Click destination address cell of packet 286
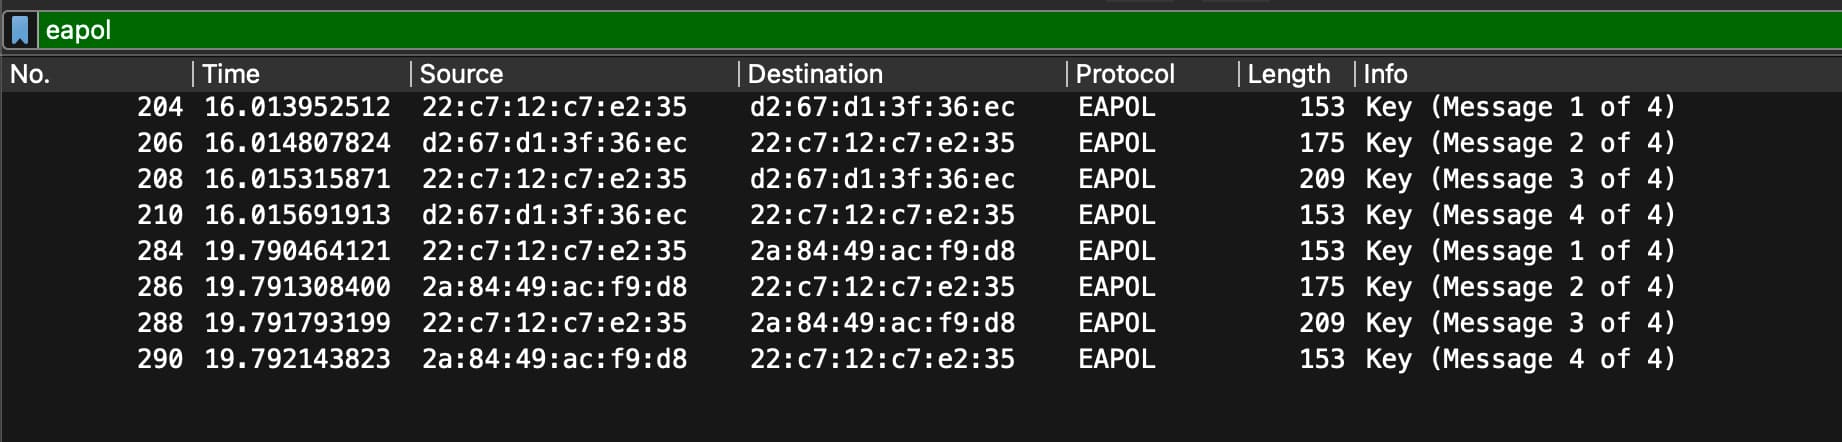1842x442 pixels. [882, 287]
